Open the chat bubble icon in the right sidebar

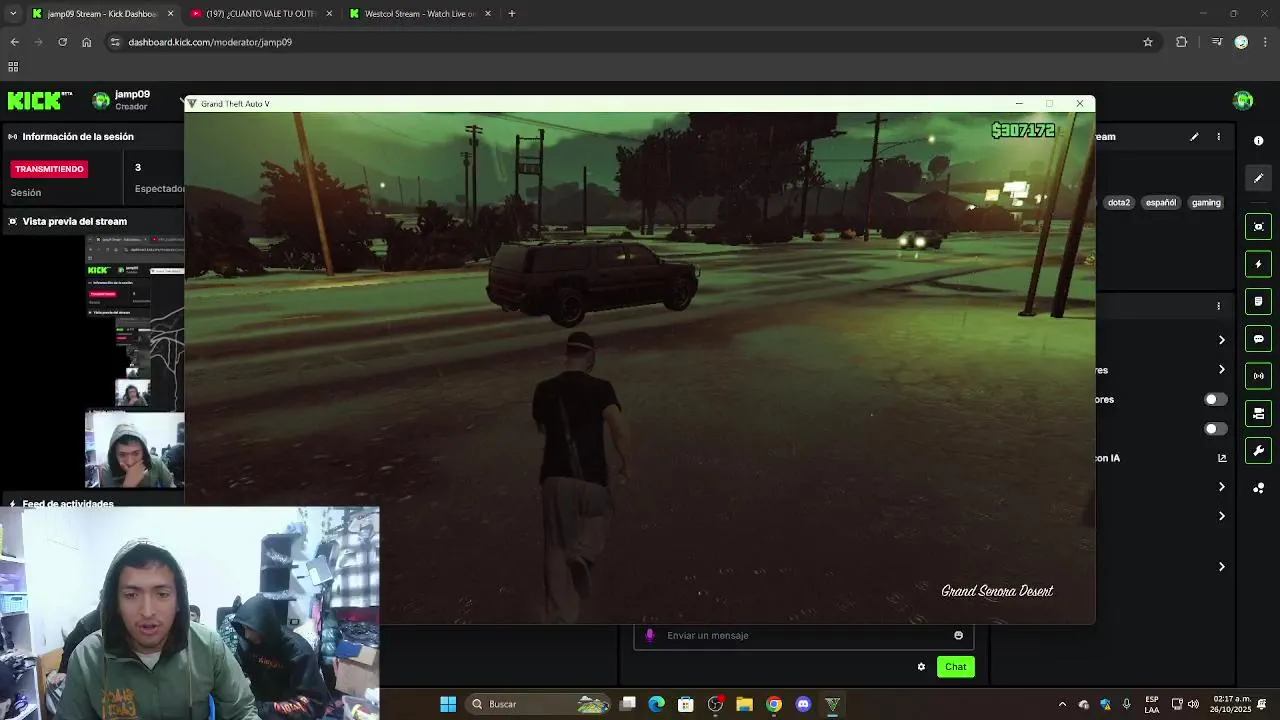[x=1259, y=339]
